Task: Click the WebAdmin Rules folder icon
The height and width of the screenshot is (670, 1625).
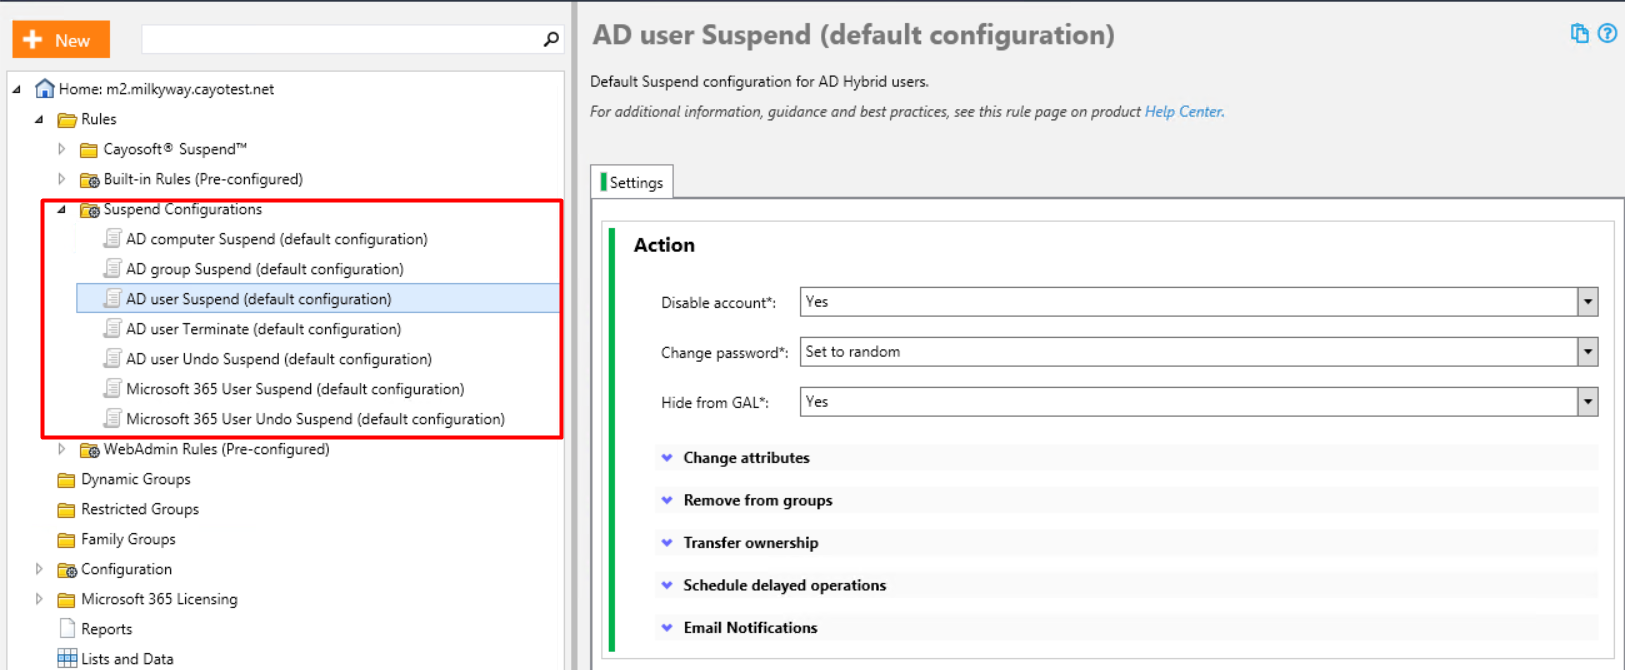Action: pyautogui.click(x=89, y=450)
